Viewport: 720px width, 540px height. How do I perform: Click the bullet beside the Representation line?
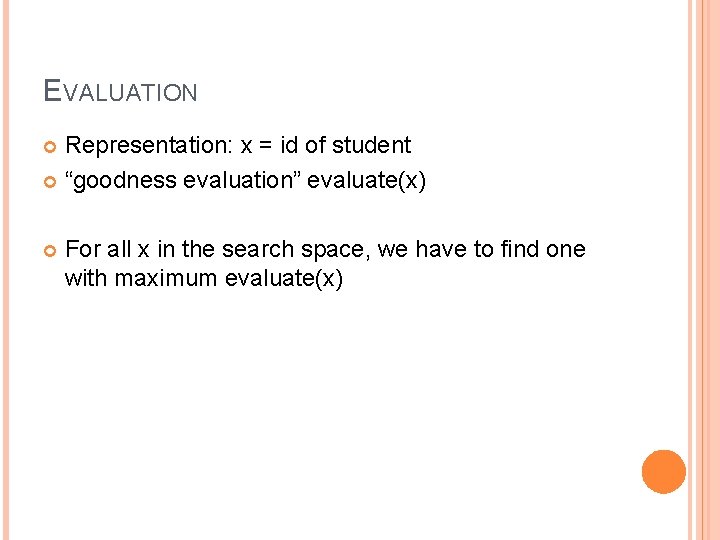click(x=50, y=147)
